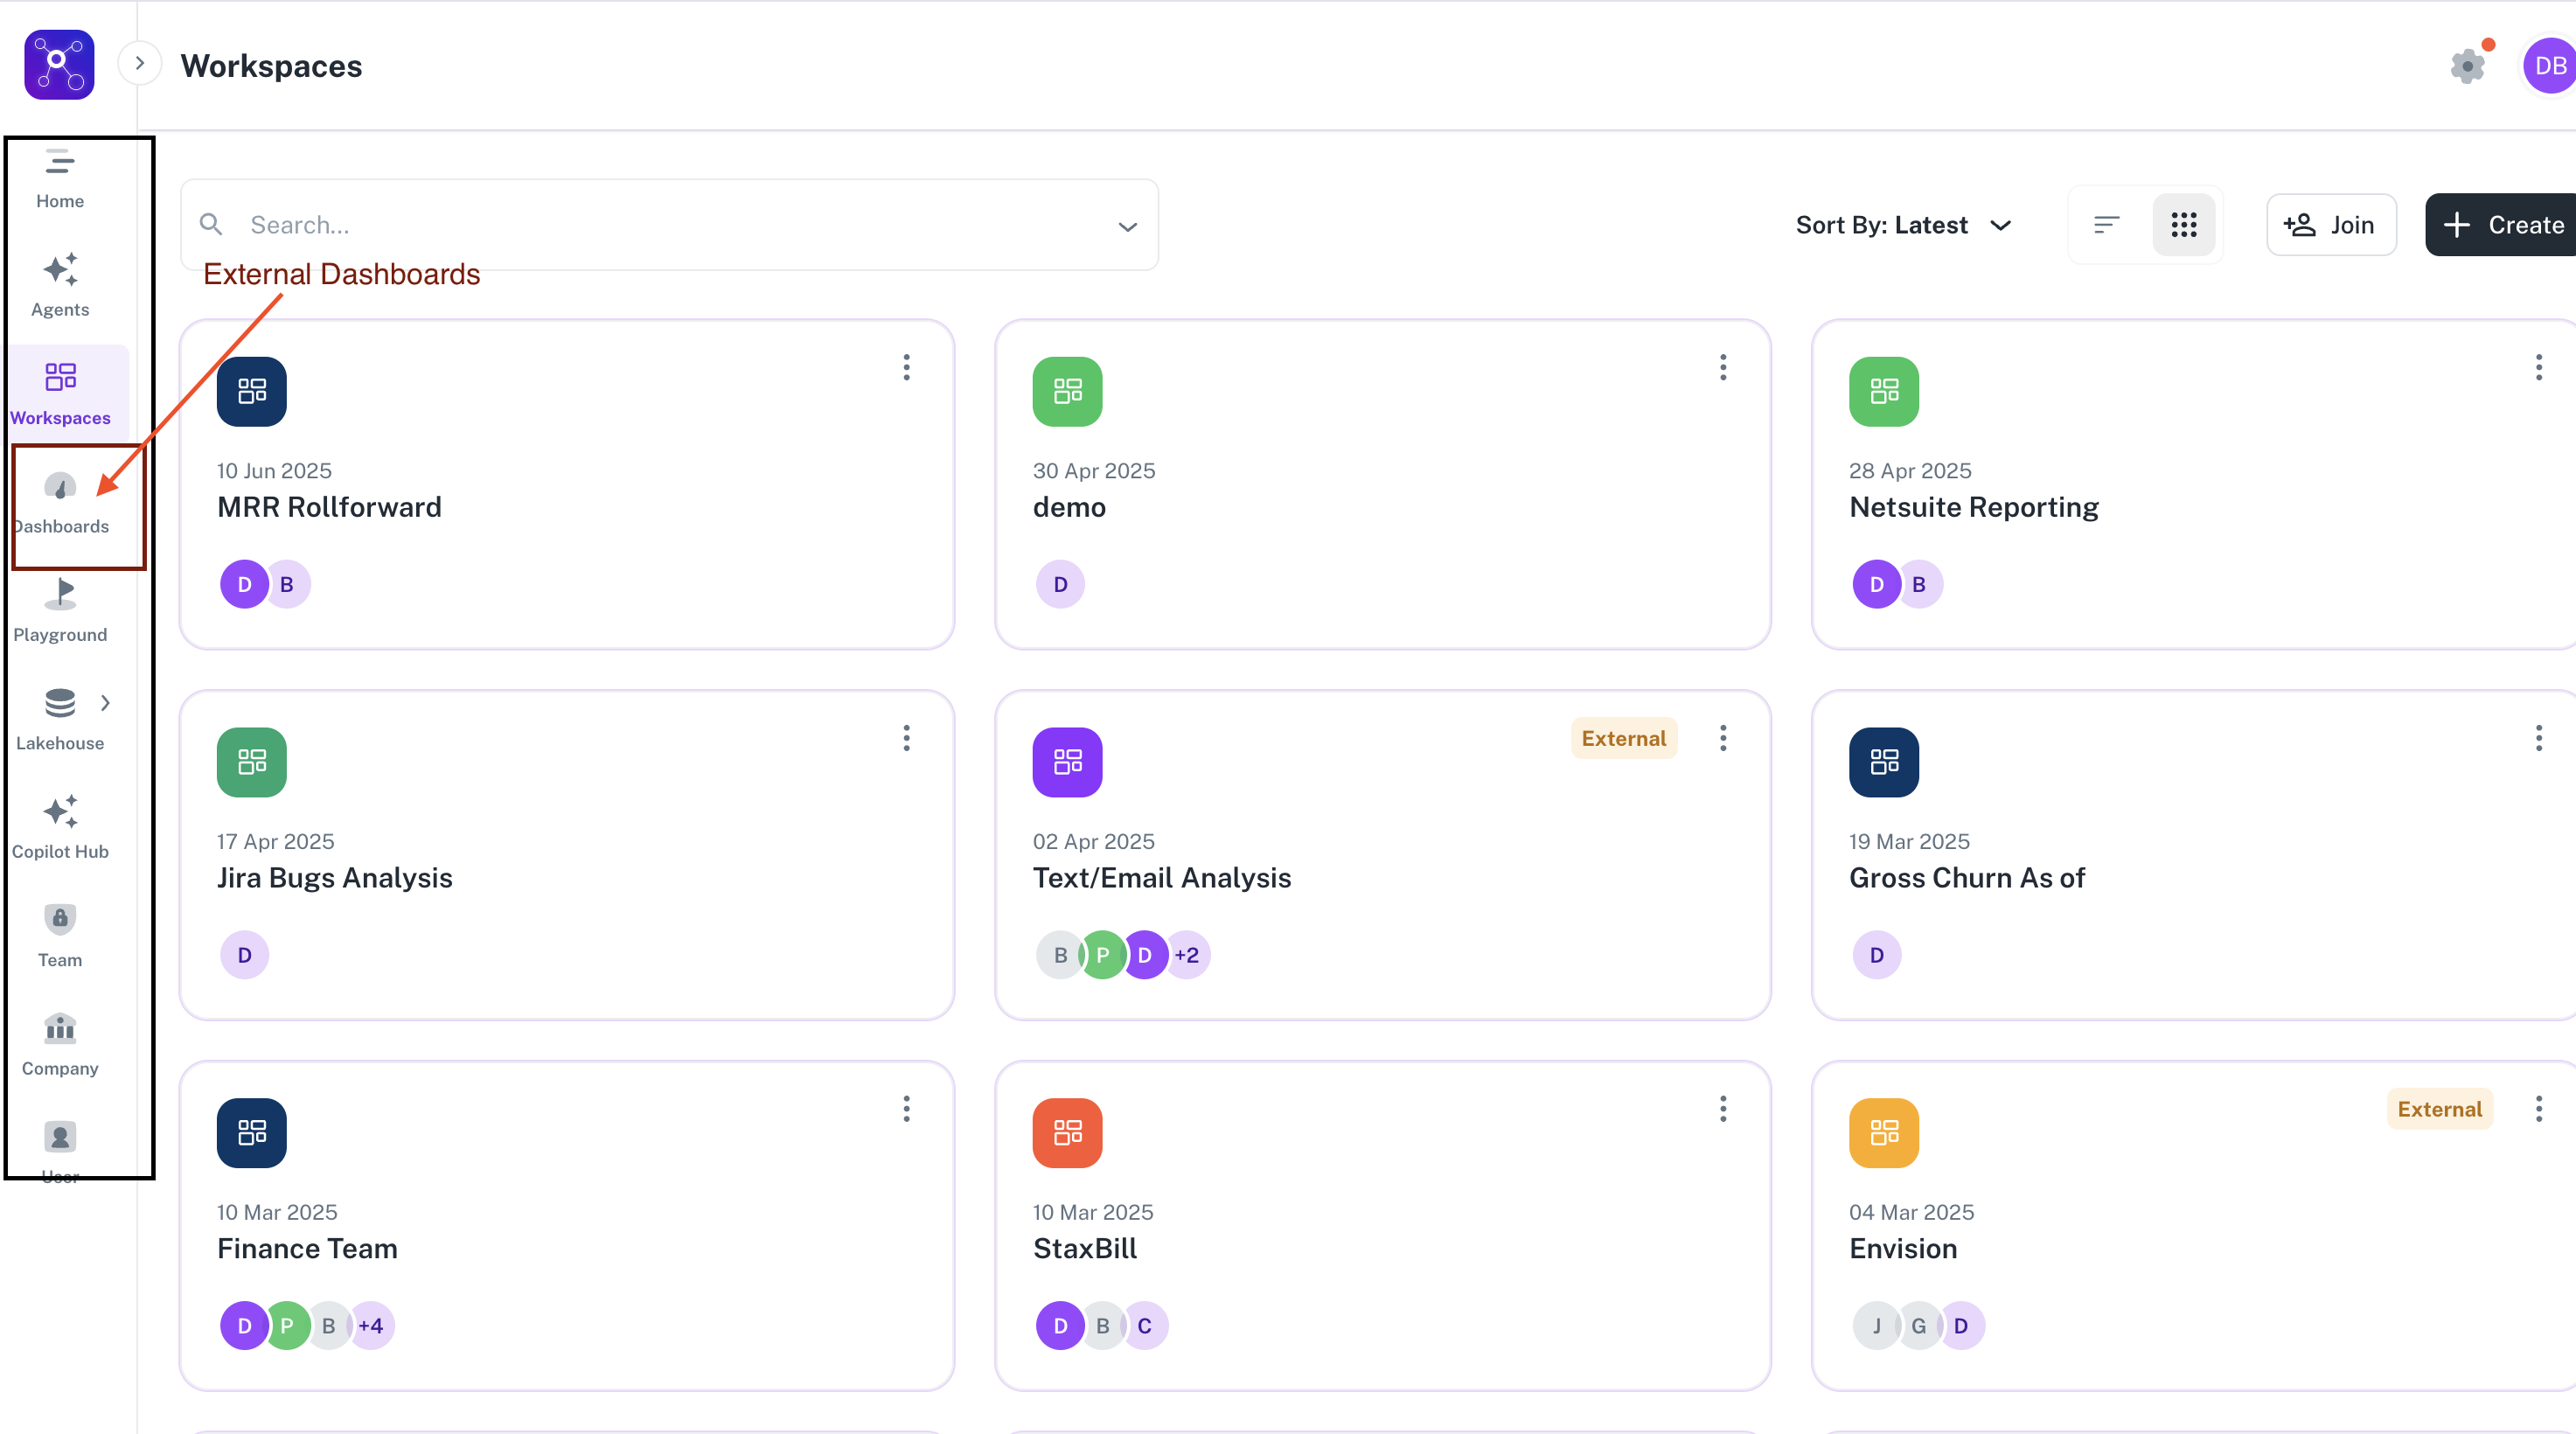The image size is (2576, 1434).
Task: Click the MRR Rollforward workspace icon
Action: (252, 392)
